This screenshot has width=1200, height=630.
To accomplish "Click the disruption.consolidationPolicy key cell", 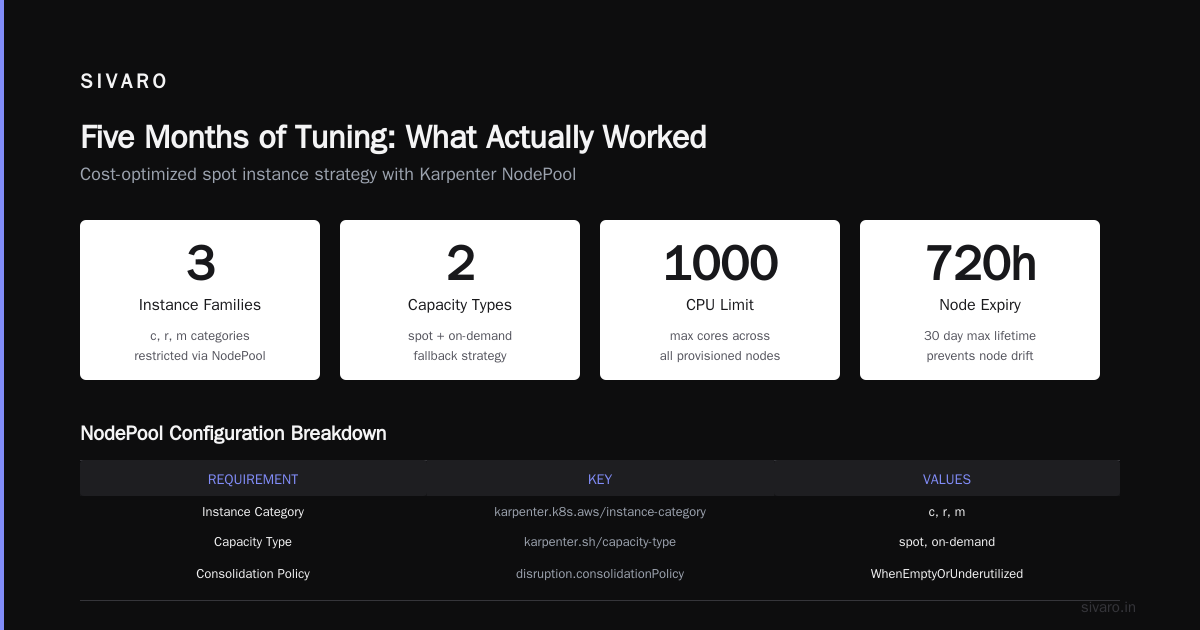I will (x=600, y=574).
